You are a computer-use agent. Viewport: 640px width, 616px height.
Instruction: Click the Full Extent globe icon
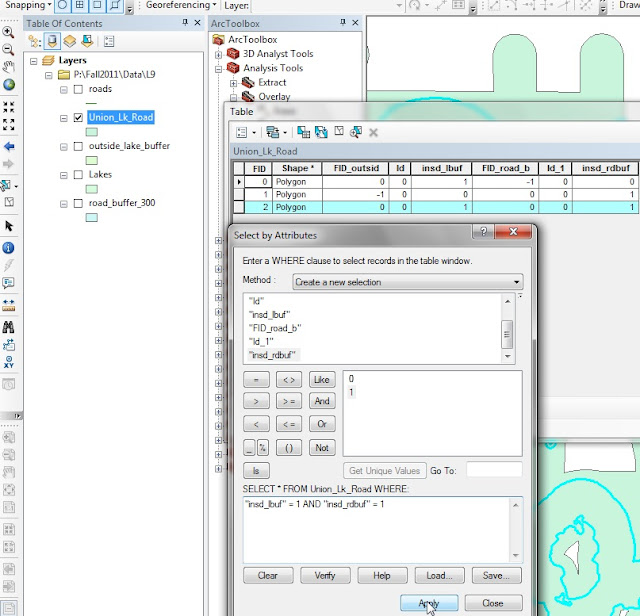[x=8, y=85]
